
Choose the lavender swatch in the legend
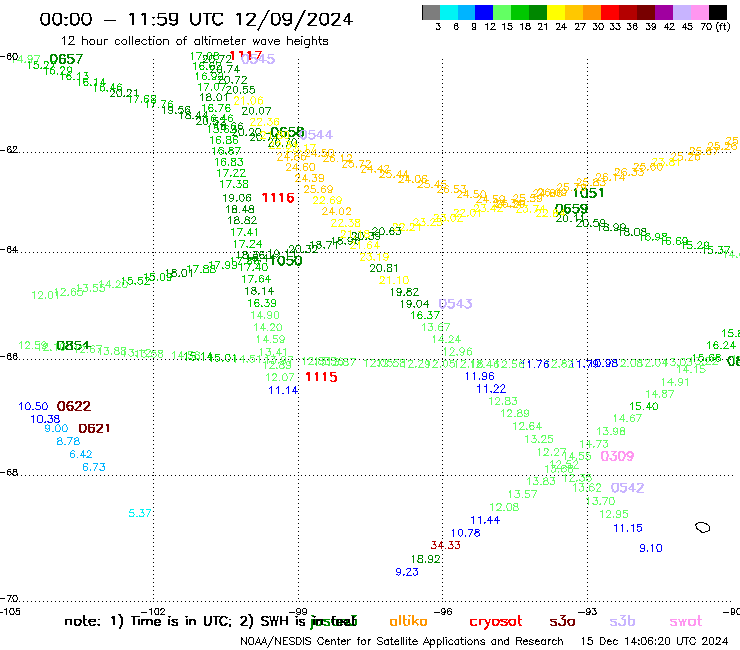point(682,12)
